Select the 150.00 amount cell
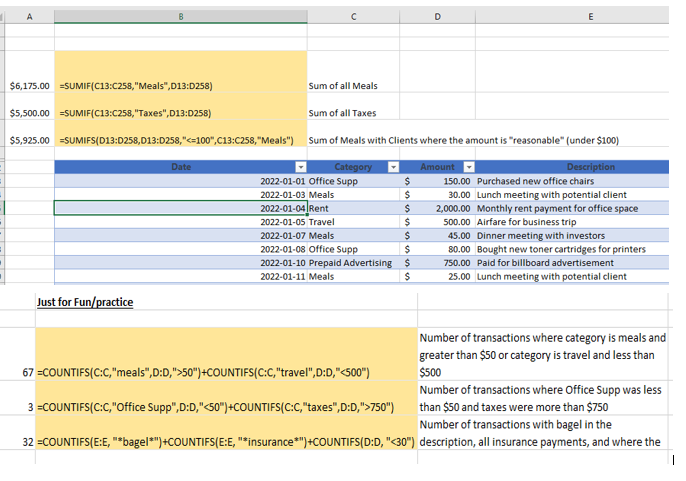Screen dimensions: 686x481 438,181
